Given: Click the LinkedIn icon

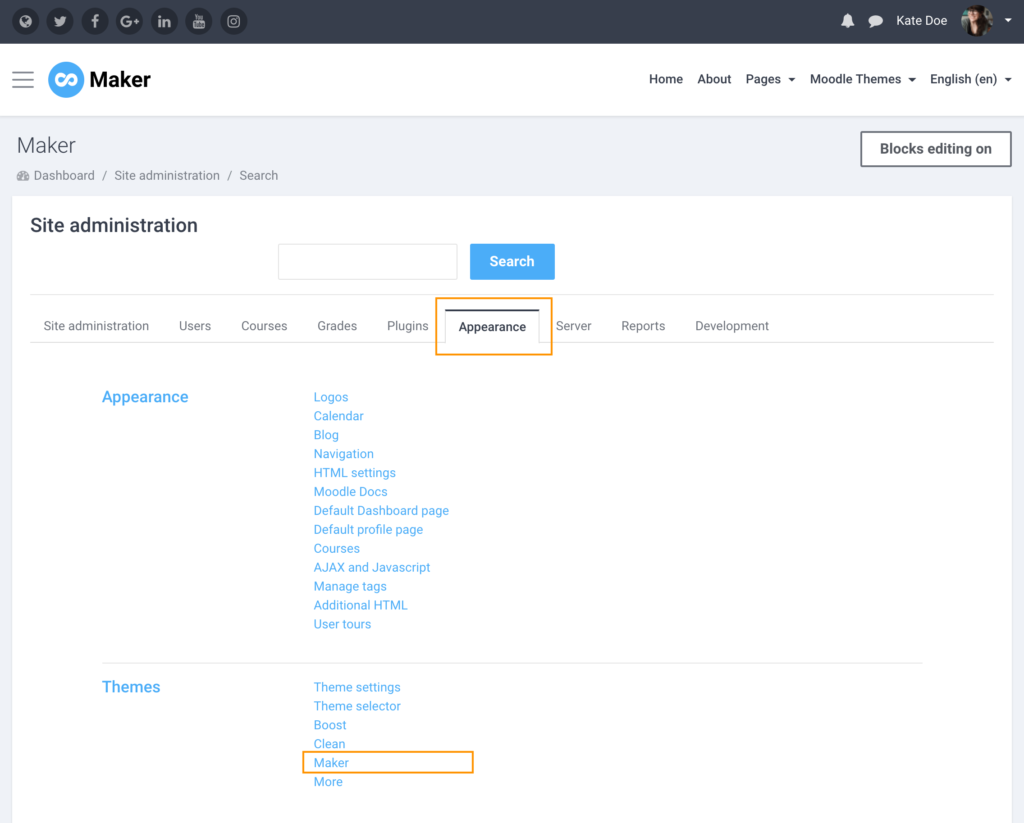Looking at the screenshot, I should 164,21.
